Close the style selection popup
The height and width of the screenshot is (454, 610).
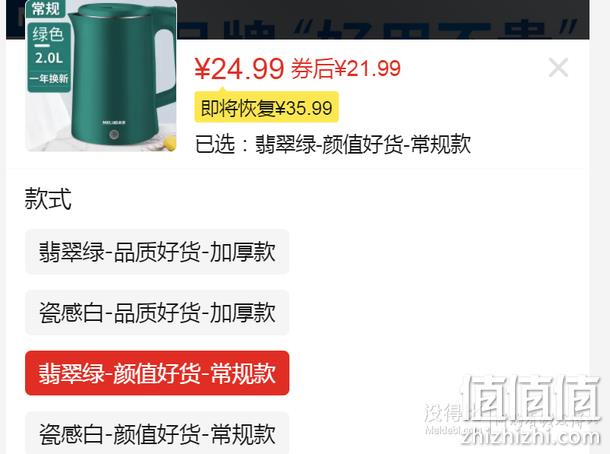click(558, 68)
